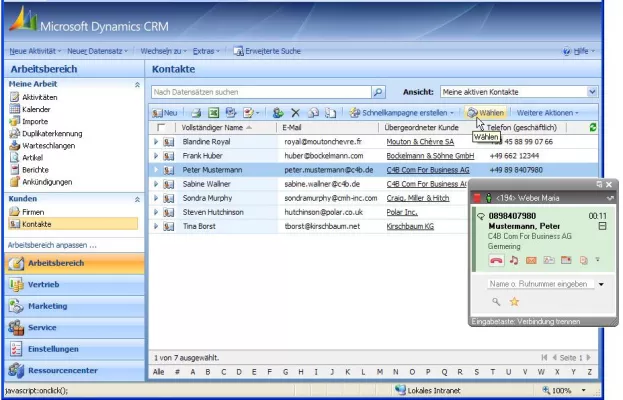The image size is (623, 400).
Task: Switch to the Service area
Action: pyautogui.click(x=75, y=328)
